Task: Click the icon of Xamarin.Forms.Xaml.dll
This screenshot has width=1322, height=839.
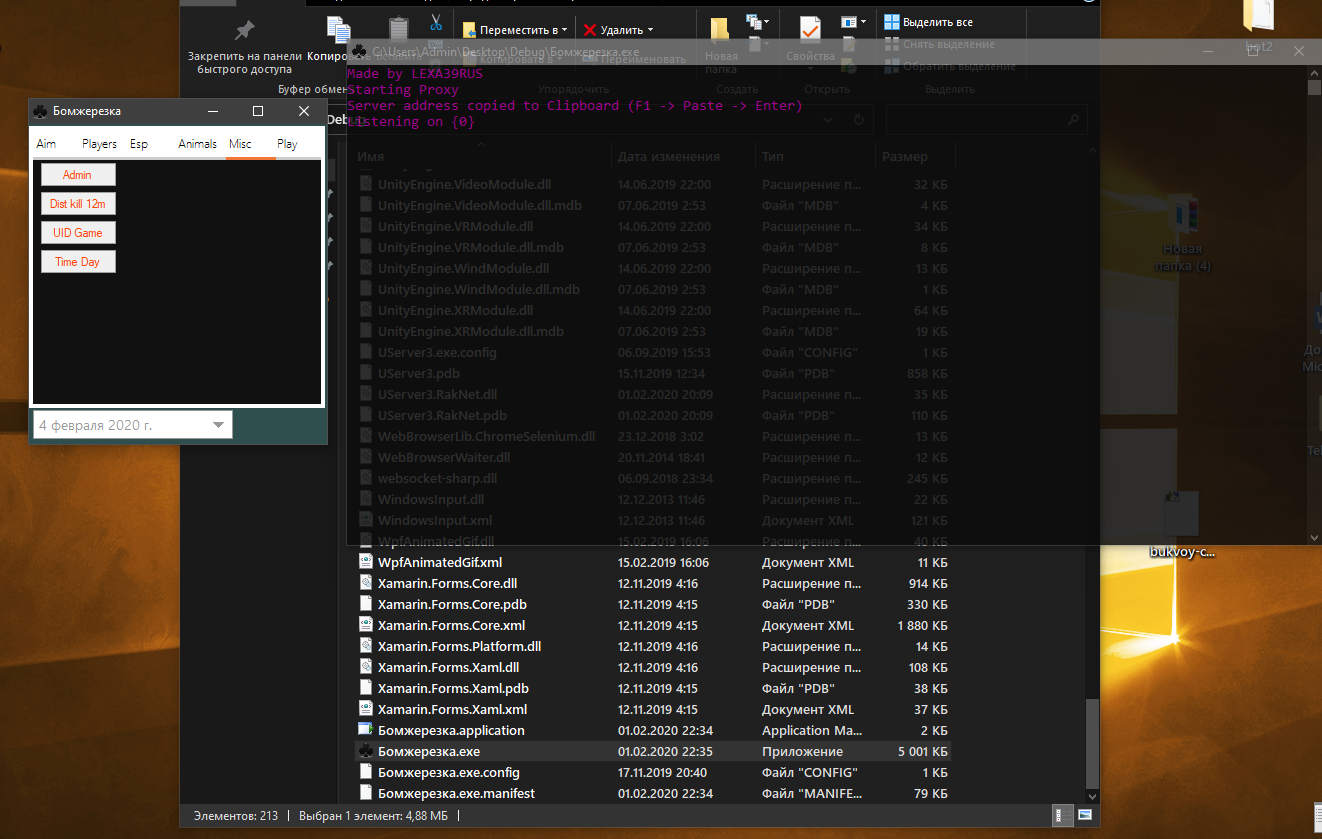Action: [366, 667]
